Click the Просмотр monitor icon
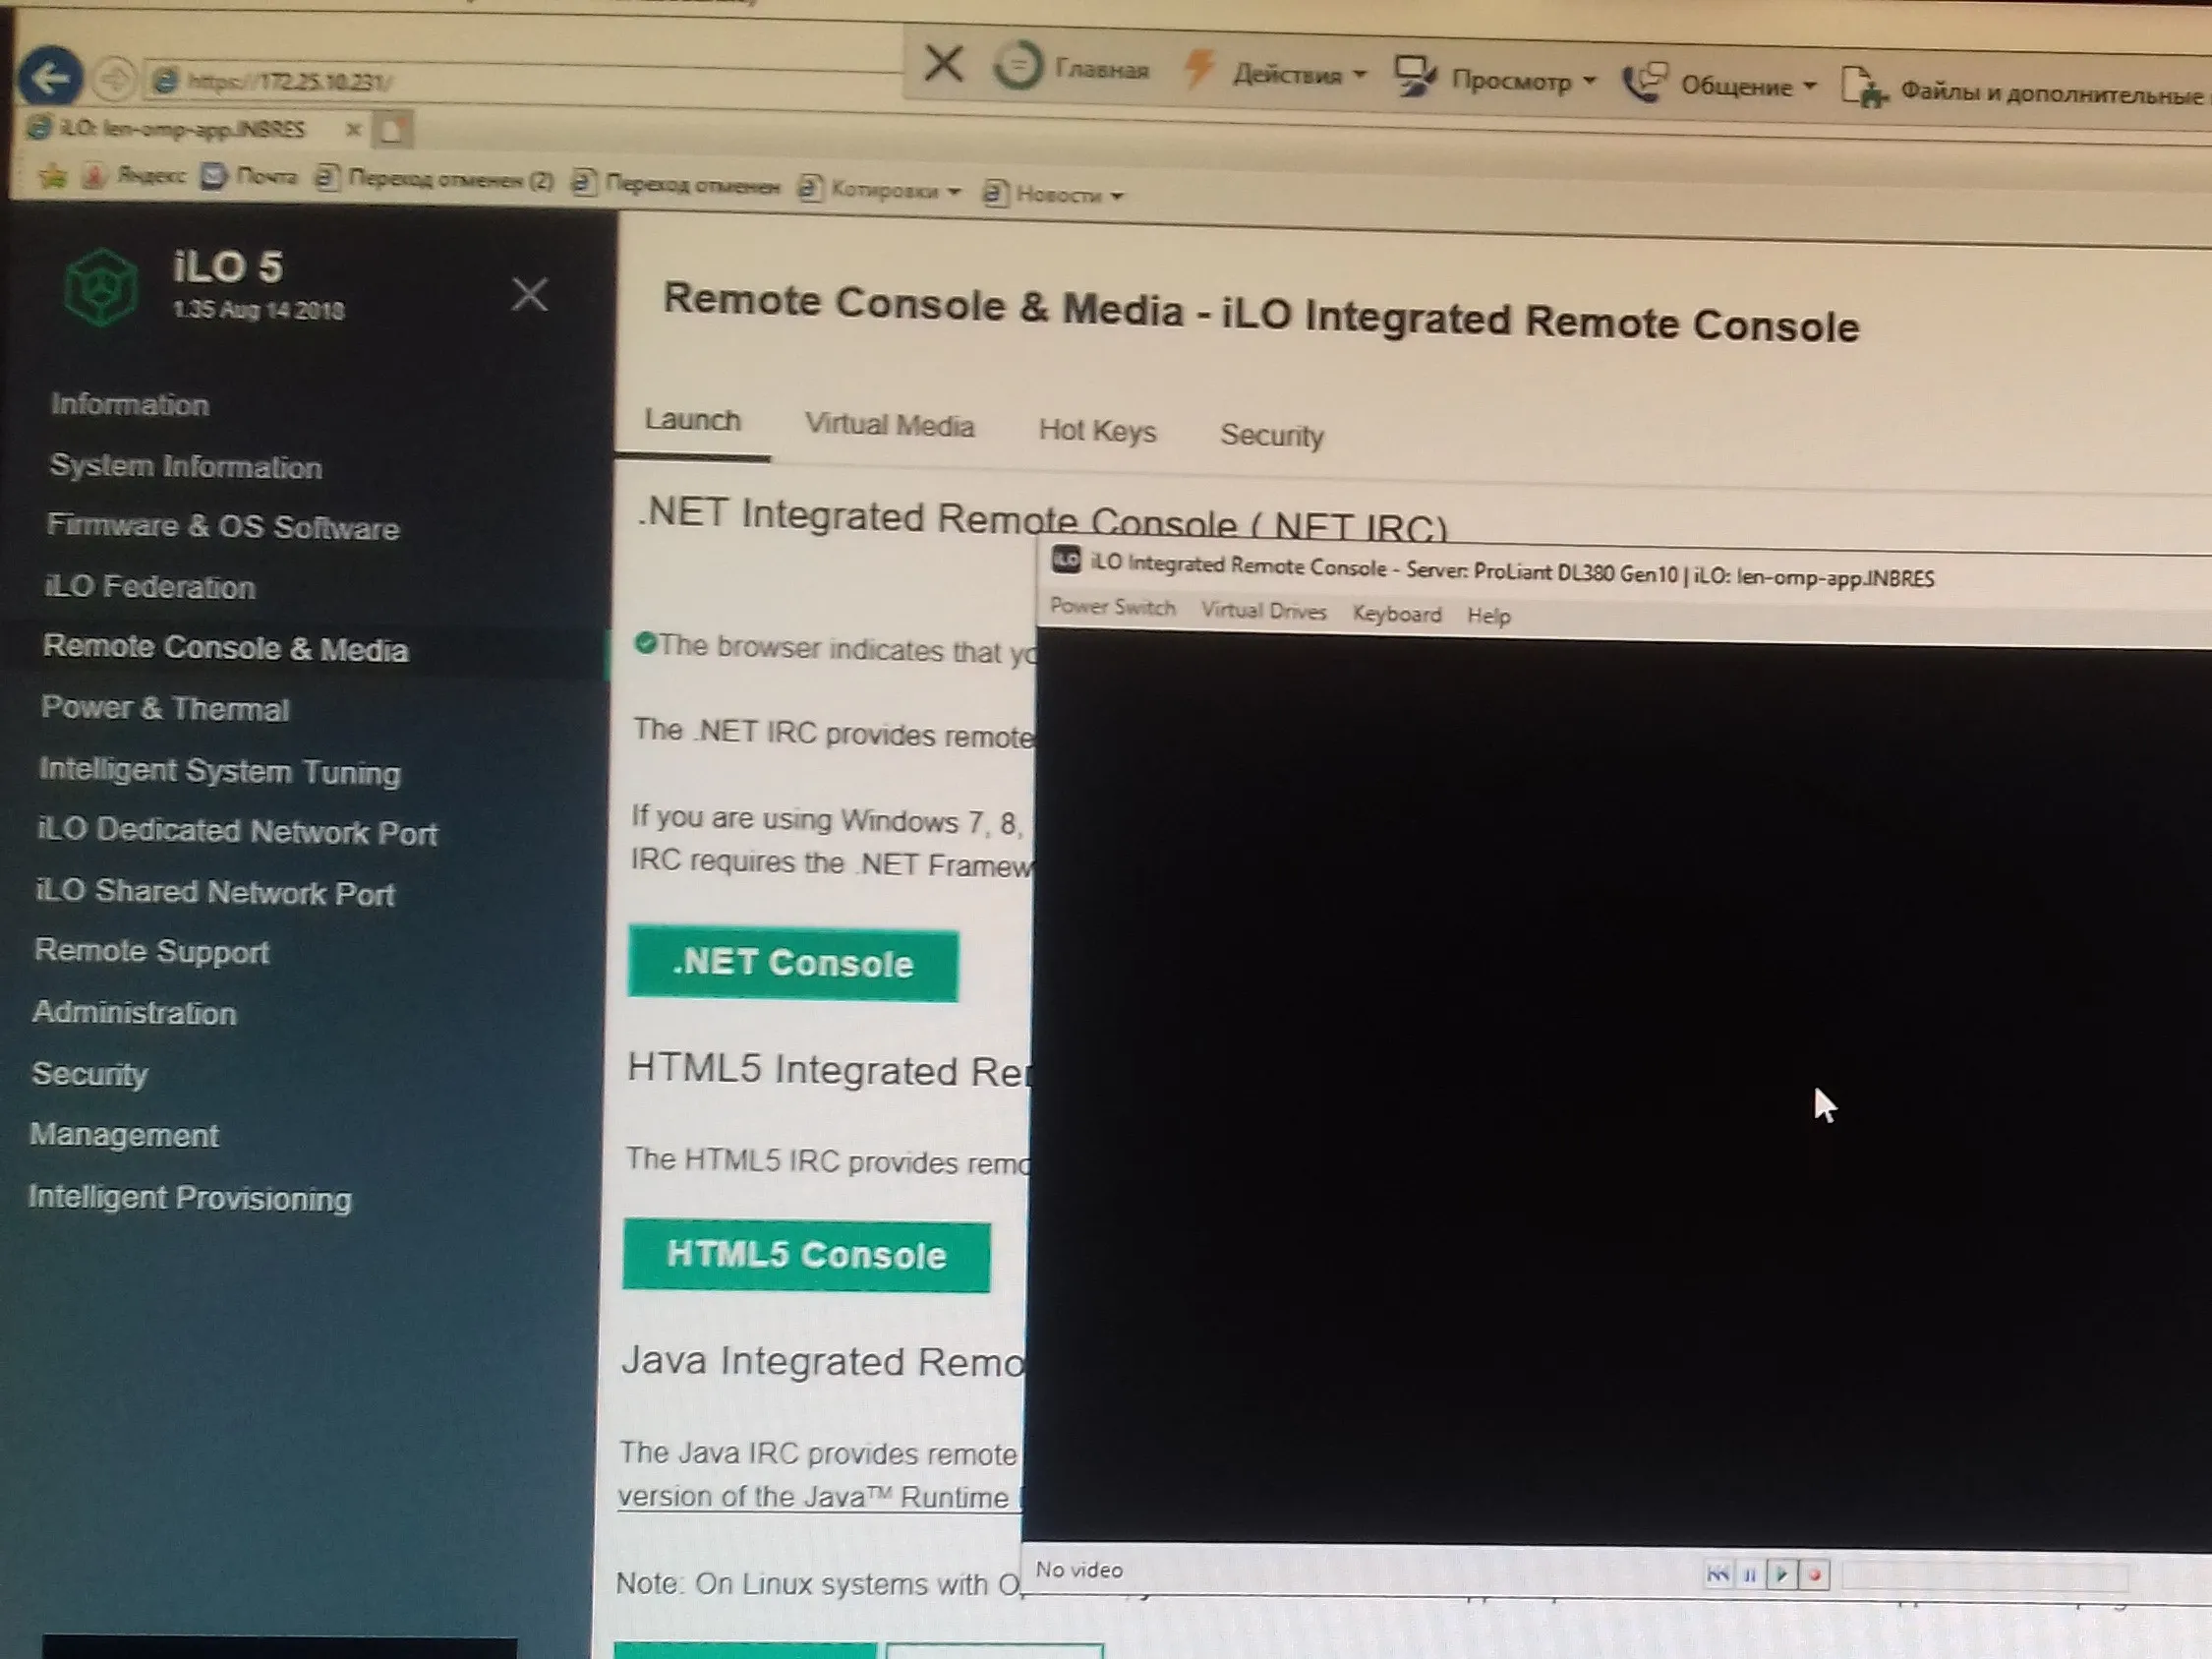Screen dimensions: 2212x1659 coord(1415,76)
